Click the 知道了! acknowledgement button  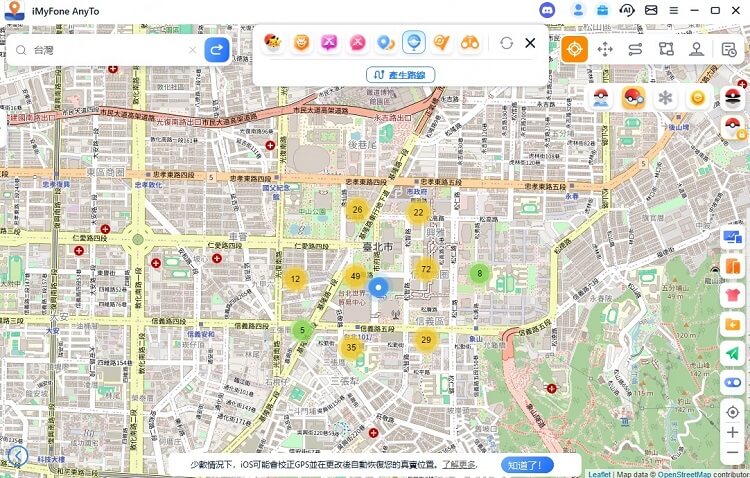pos(527,465)
